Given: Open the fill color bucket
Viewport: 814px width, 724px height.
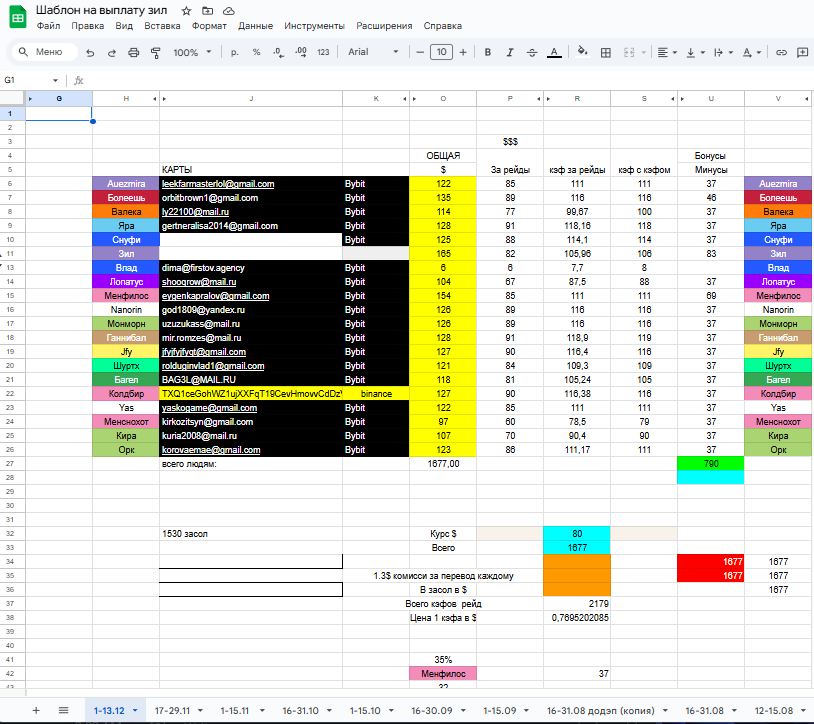Looking at the screenshot, I should coord(582,51).
